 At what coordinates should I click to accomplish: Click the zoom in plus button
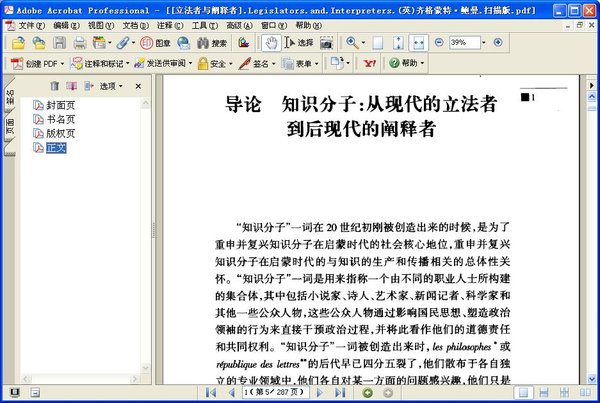coord(498,42)
